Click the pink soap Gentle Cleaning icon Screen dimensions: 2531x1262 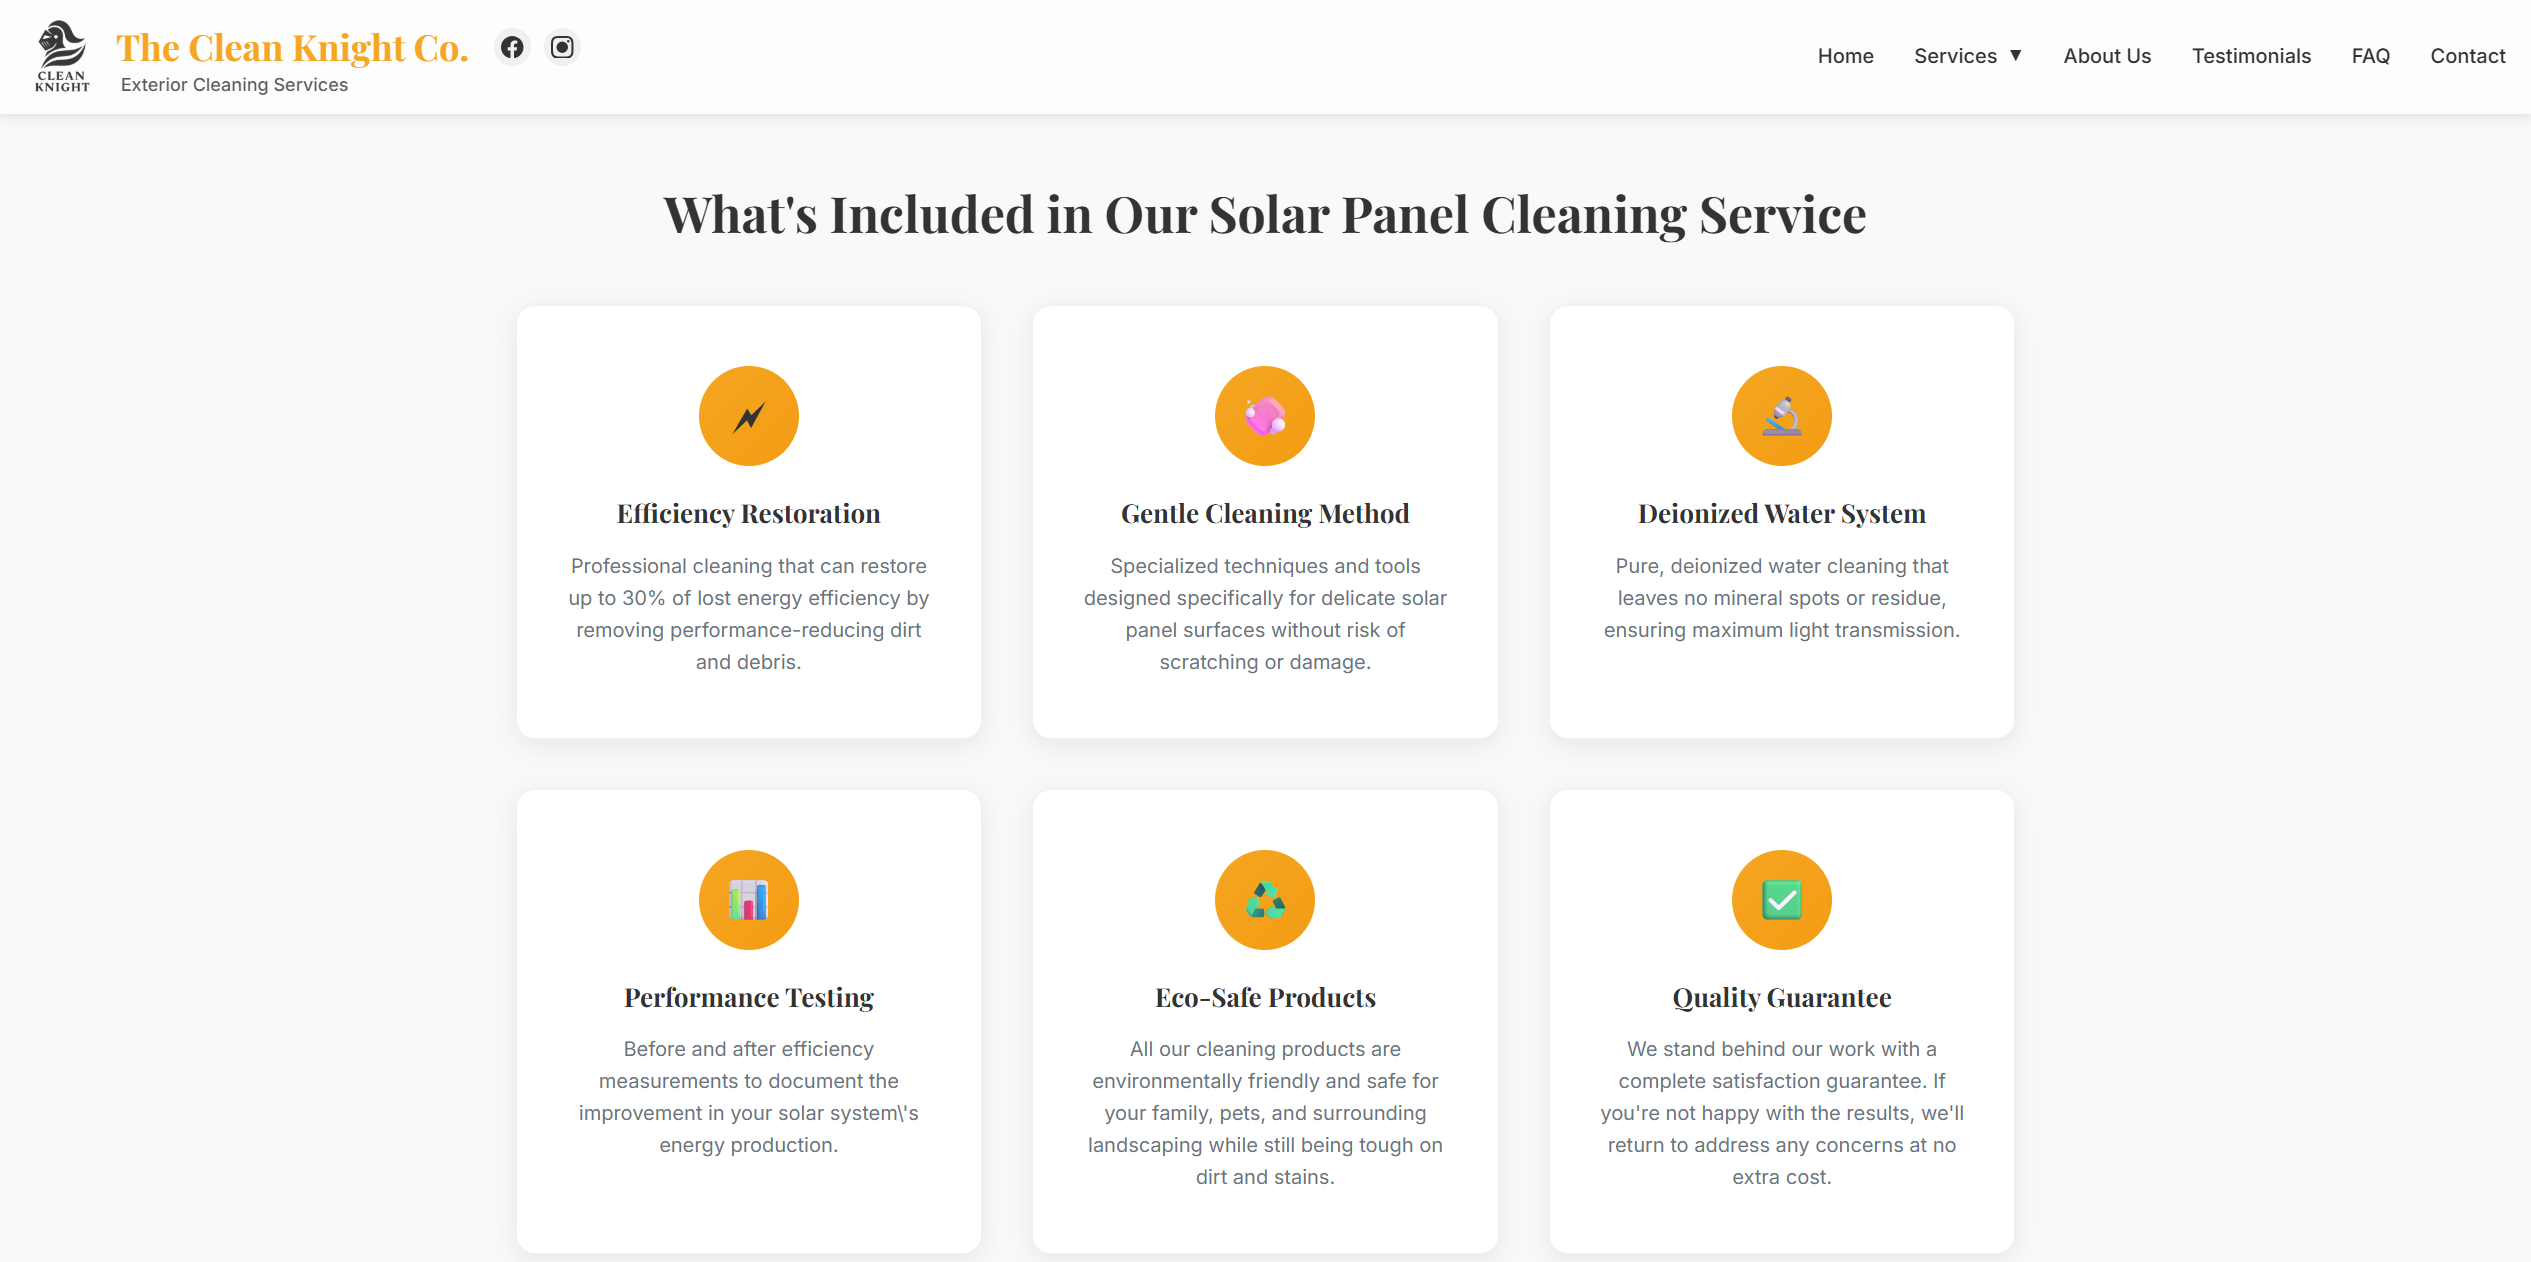(1264, 416)
